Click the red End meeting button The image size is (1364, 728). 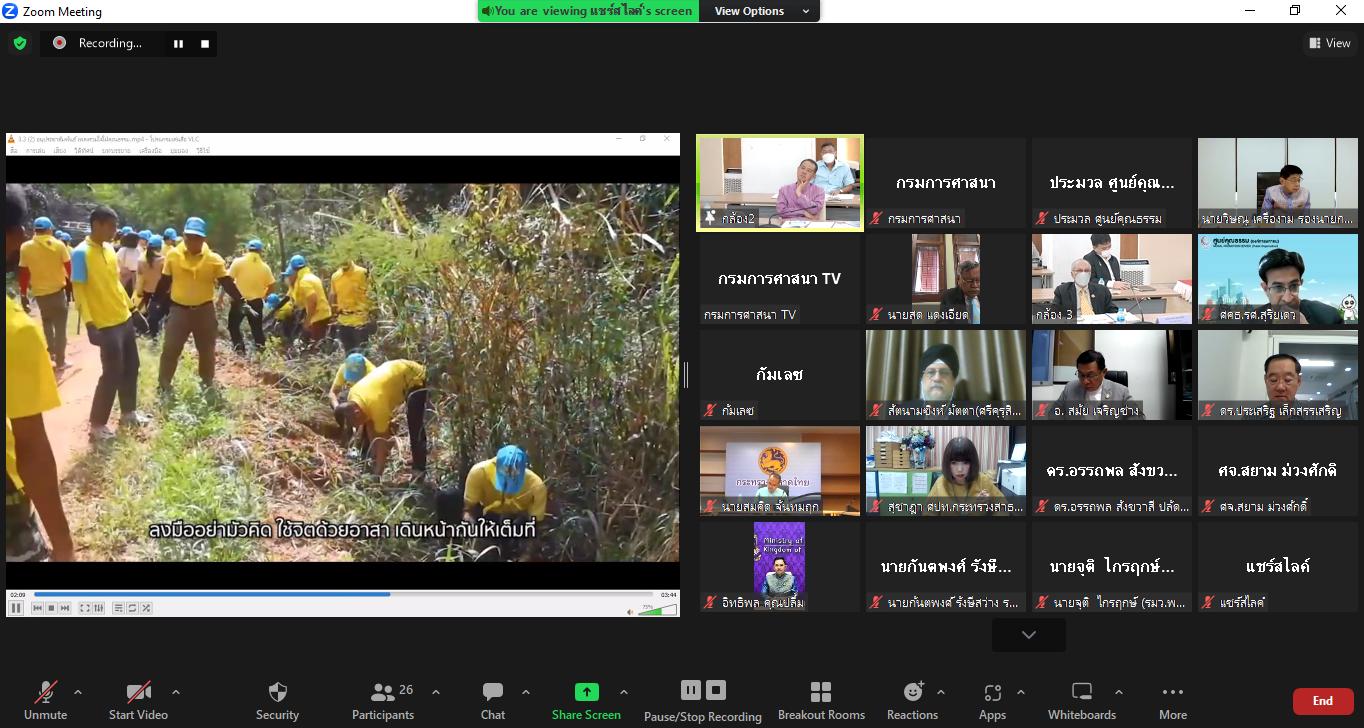[1323, 701]
